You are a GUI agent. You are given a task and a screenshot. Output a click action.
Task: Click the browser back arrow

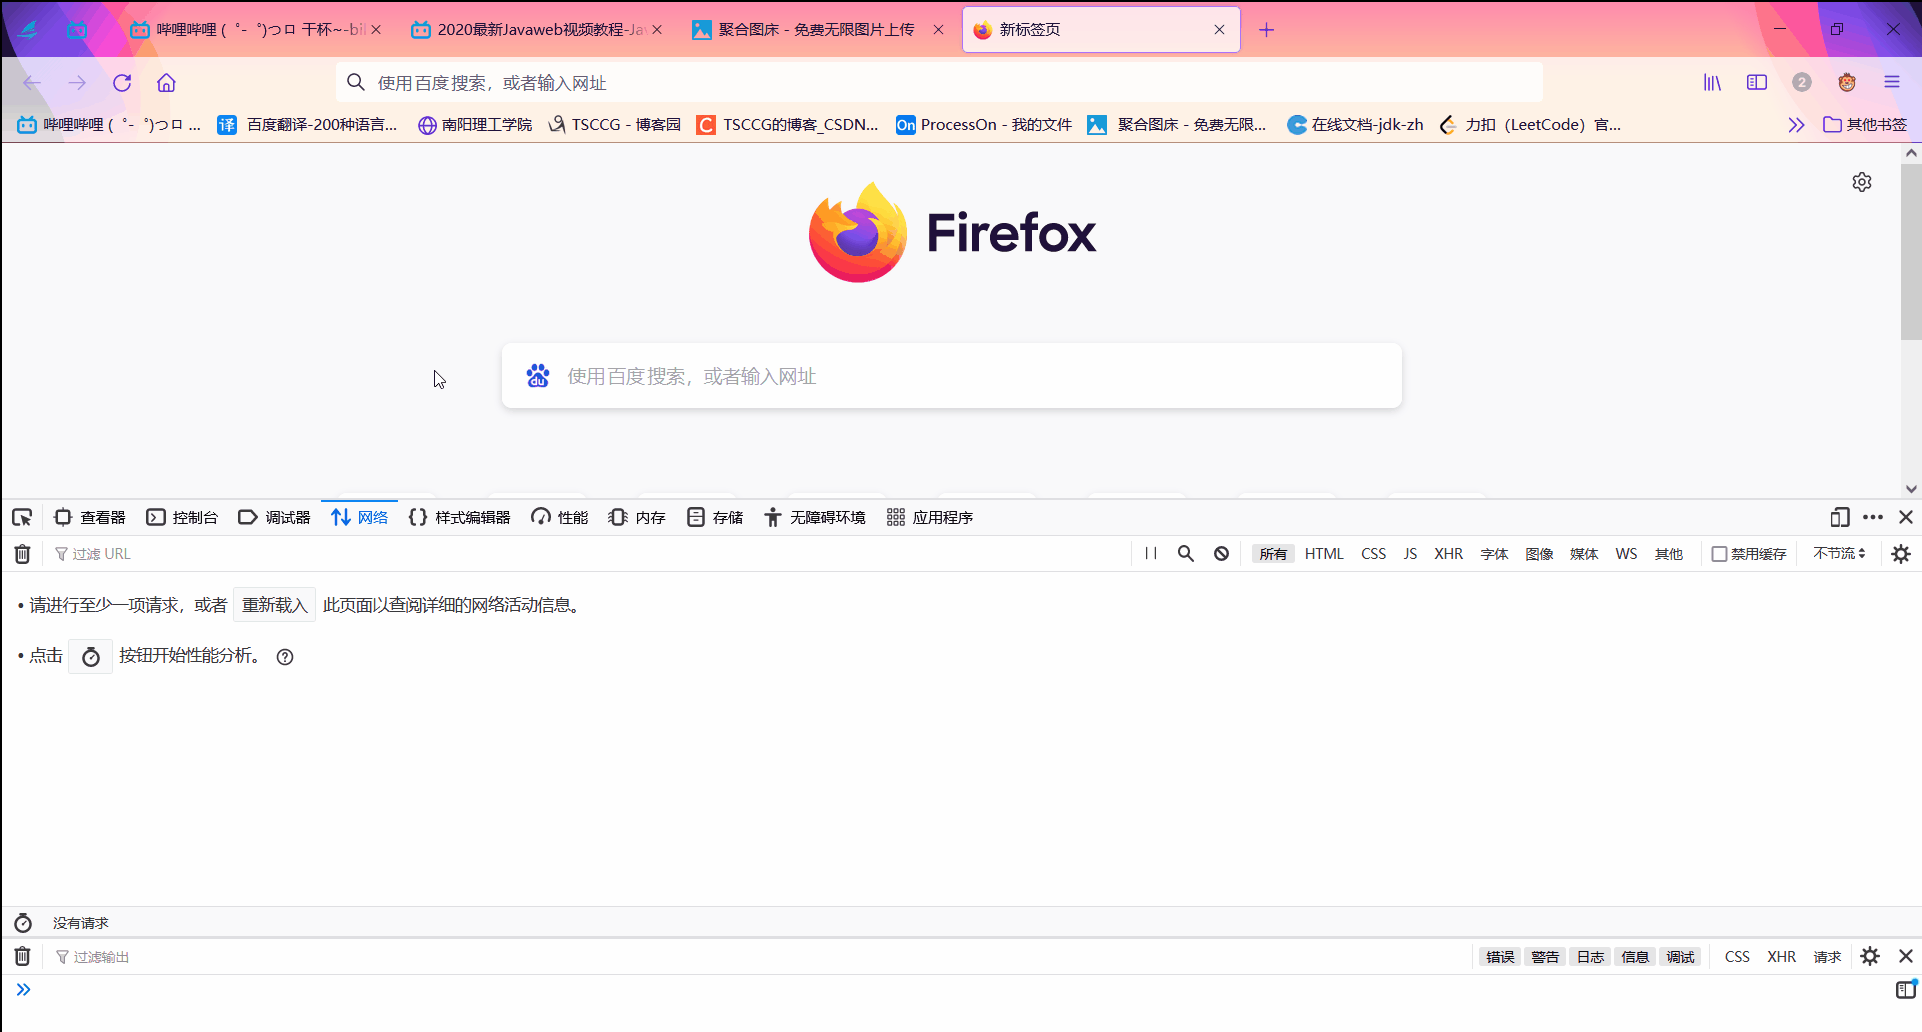[32, 83]
